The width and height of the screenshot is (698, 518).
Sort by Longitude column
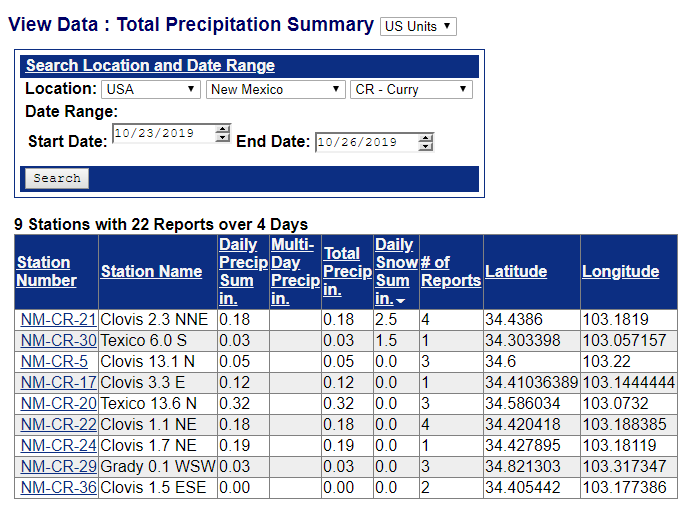pos(621,271)
